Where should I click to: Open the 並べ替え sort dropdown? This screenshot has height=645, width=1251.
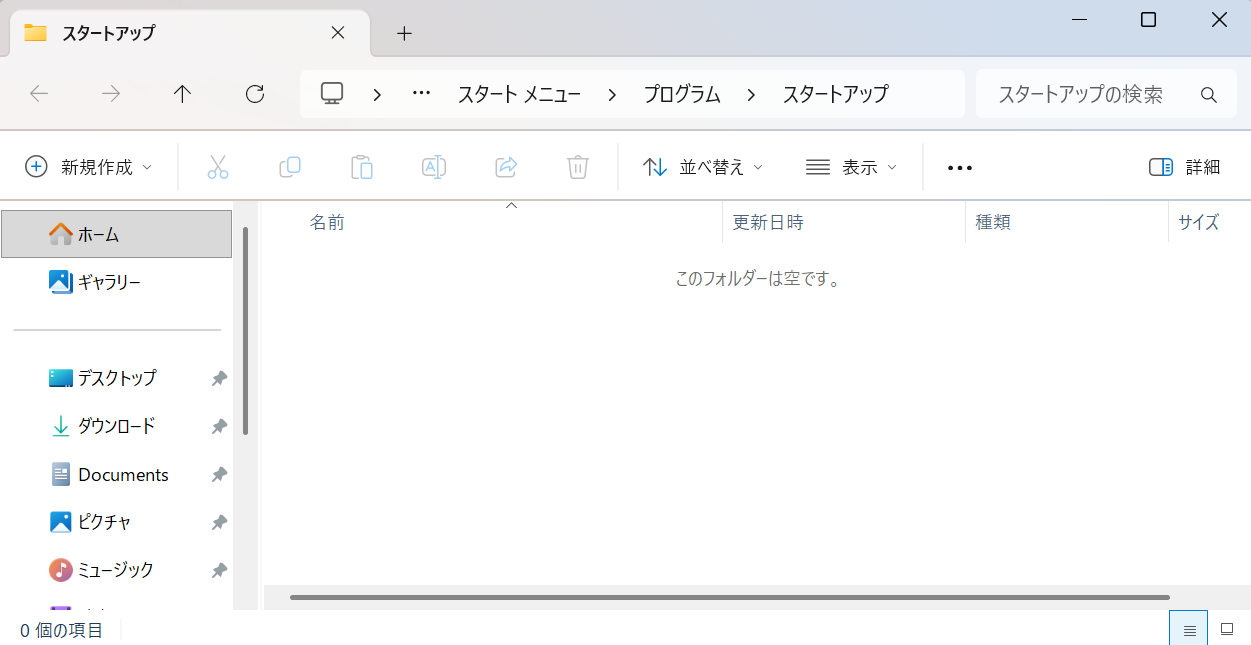point(703,167)
